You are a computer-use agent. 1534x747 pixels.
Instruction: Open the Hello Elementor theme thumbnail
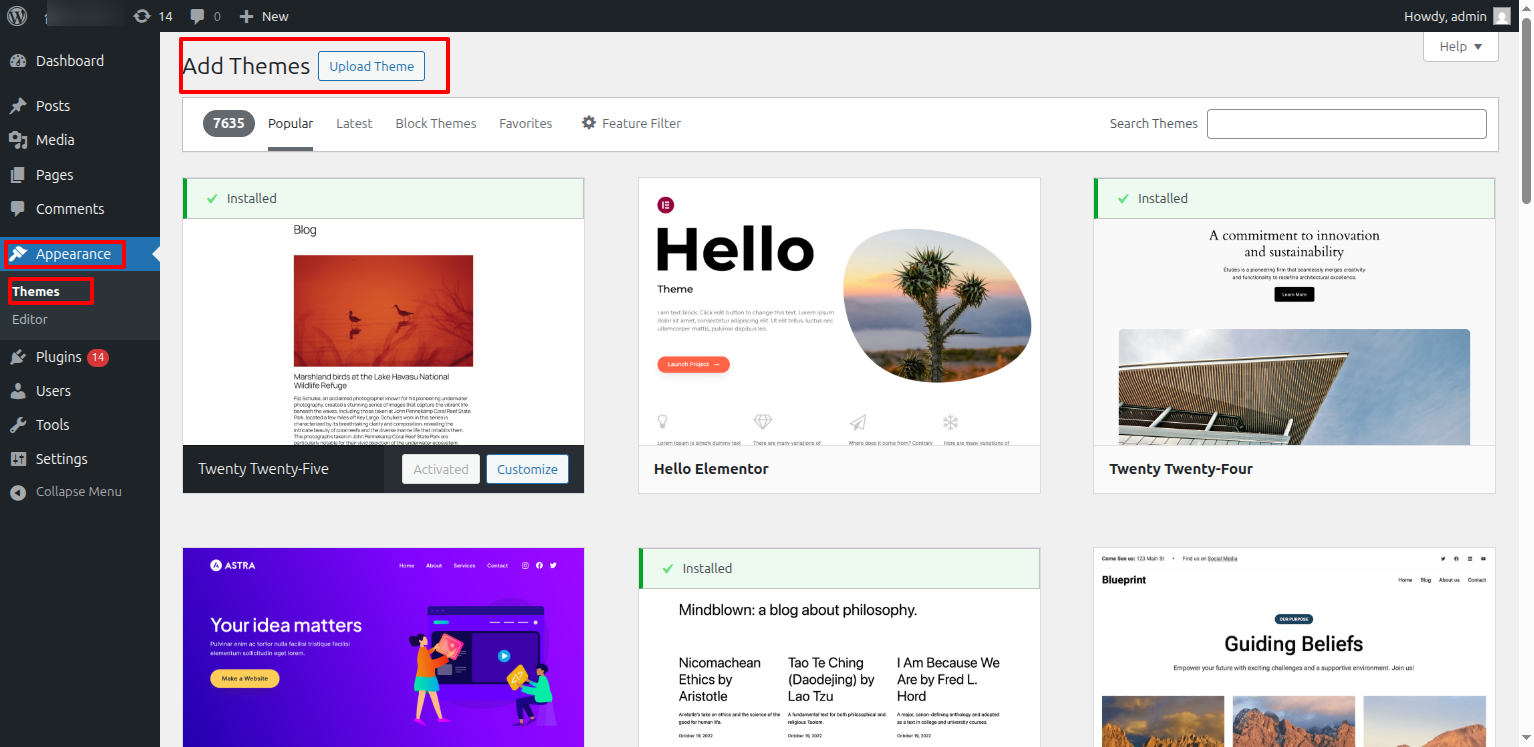[839, 311]
